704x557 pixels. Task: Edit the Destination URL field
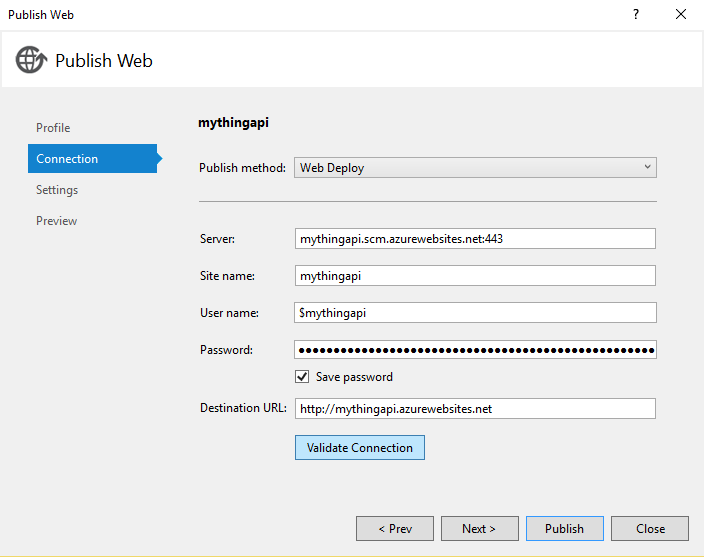coord(475,408)
